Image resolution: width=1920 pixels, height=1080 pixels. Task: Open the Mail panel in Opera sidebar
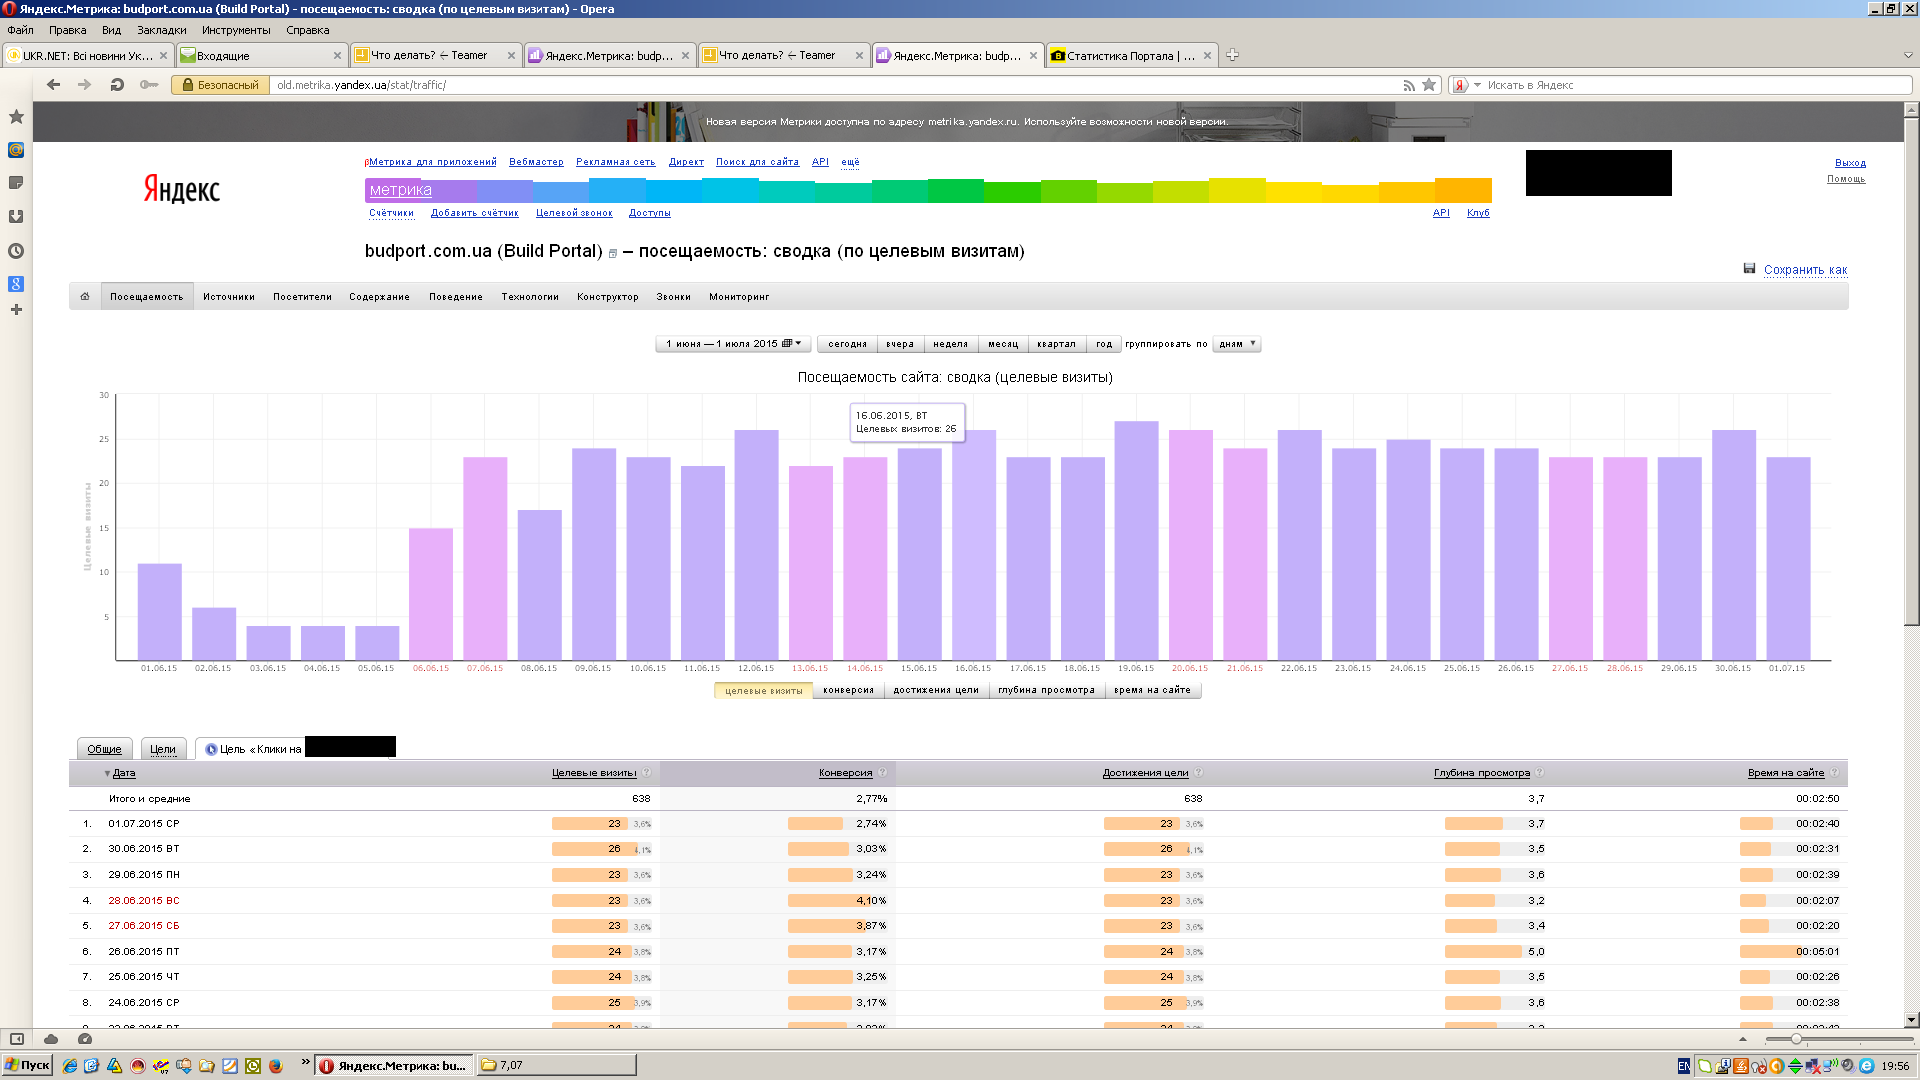16,150
